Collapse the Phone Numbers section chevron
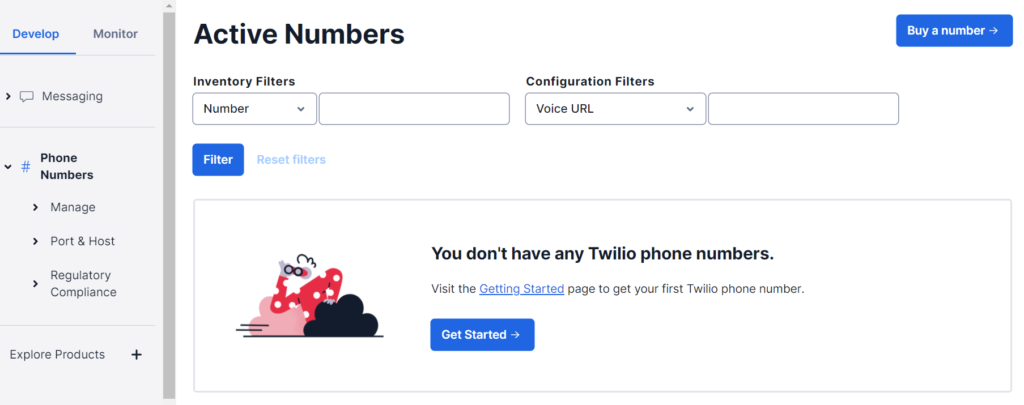The width and height of the screenshot is (1024, 405). point(8,166)
